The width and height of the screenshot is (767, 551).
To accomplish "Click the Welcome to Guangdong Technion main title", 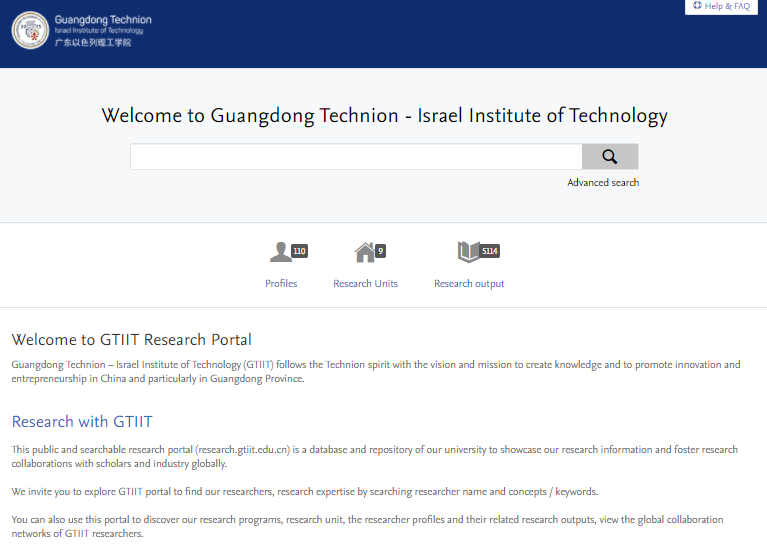I will pyautogui.click(x=384, y=116).
